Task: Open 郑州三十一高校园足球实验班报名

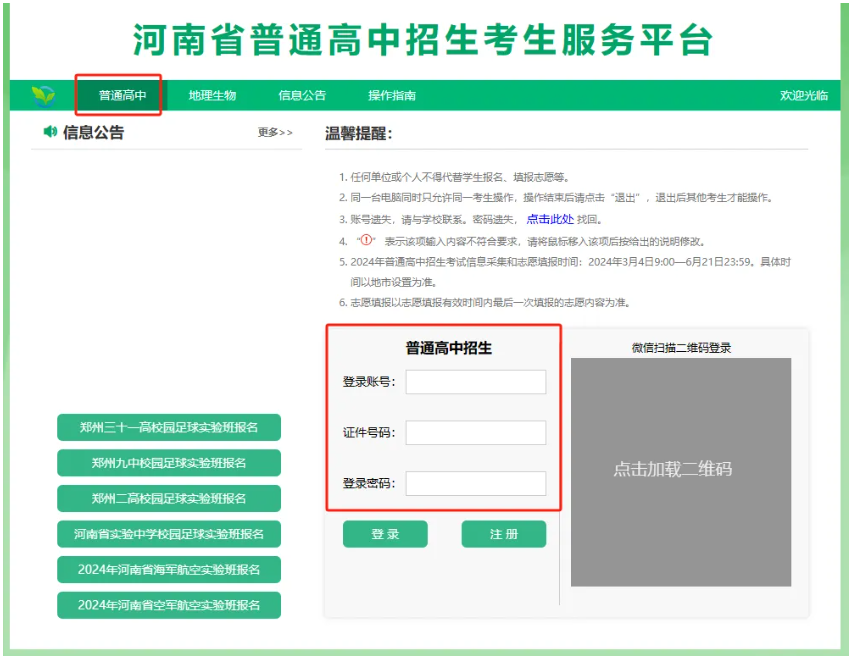Action: (169, 427)
